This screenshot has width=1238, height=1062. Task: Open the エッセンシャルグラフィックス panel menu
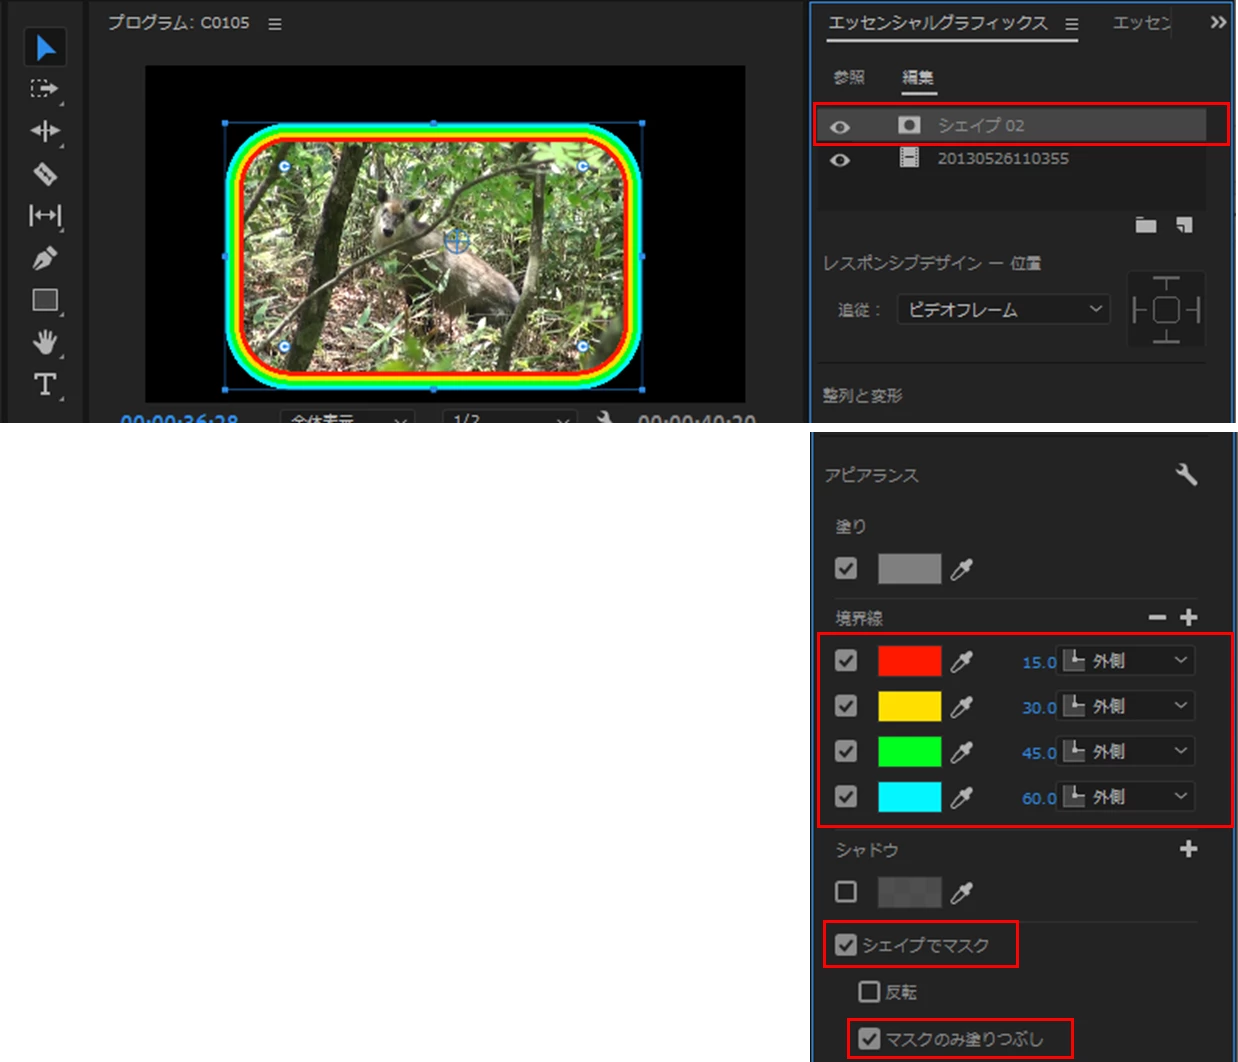1072,24
